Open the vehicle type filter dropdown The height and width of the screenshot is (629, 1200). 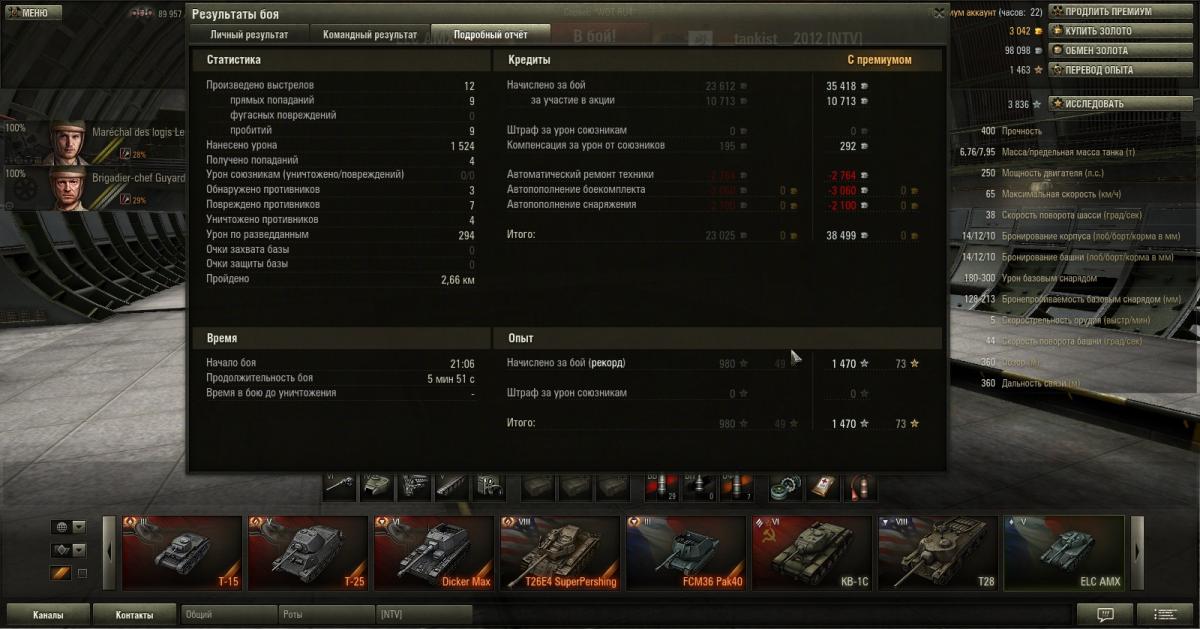[69, 550]
